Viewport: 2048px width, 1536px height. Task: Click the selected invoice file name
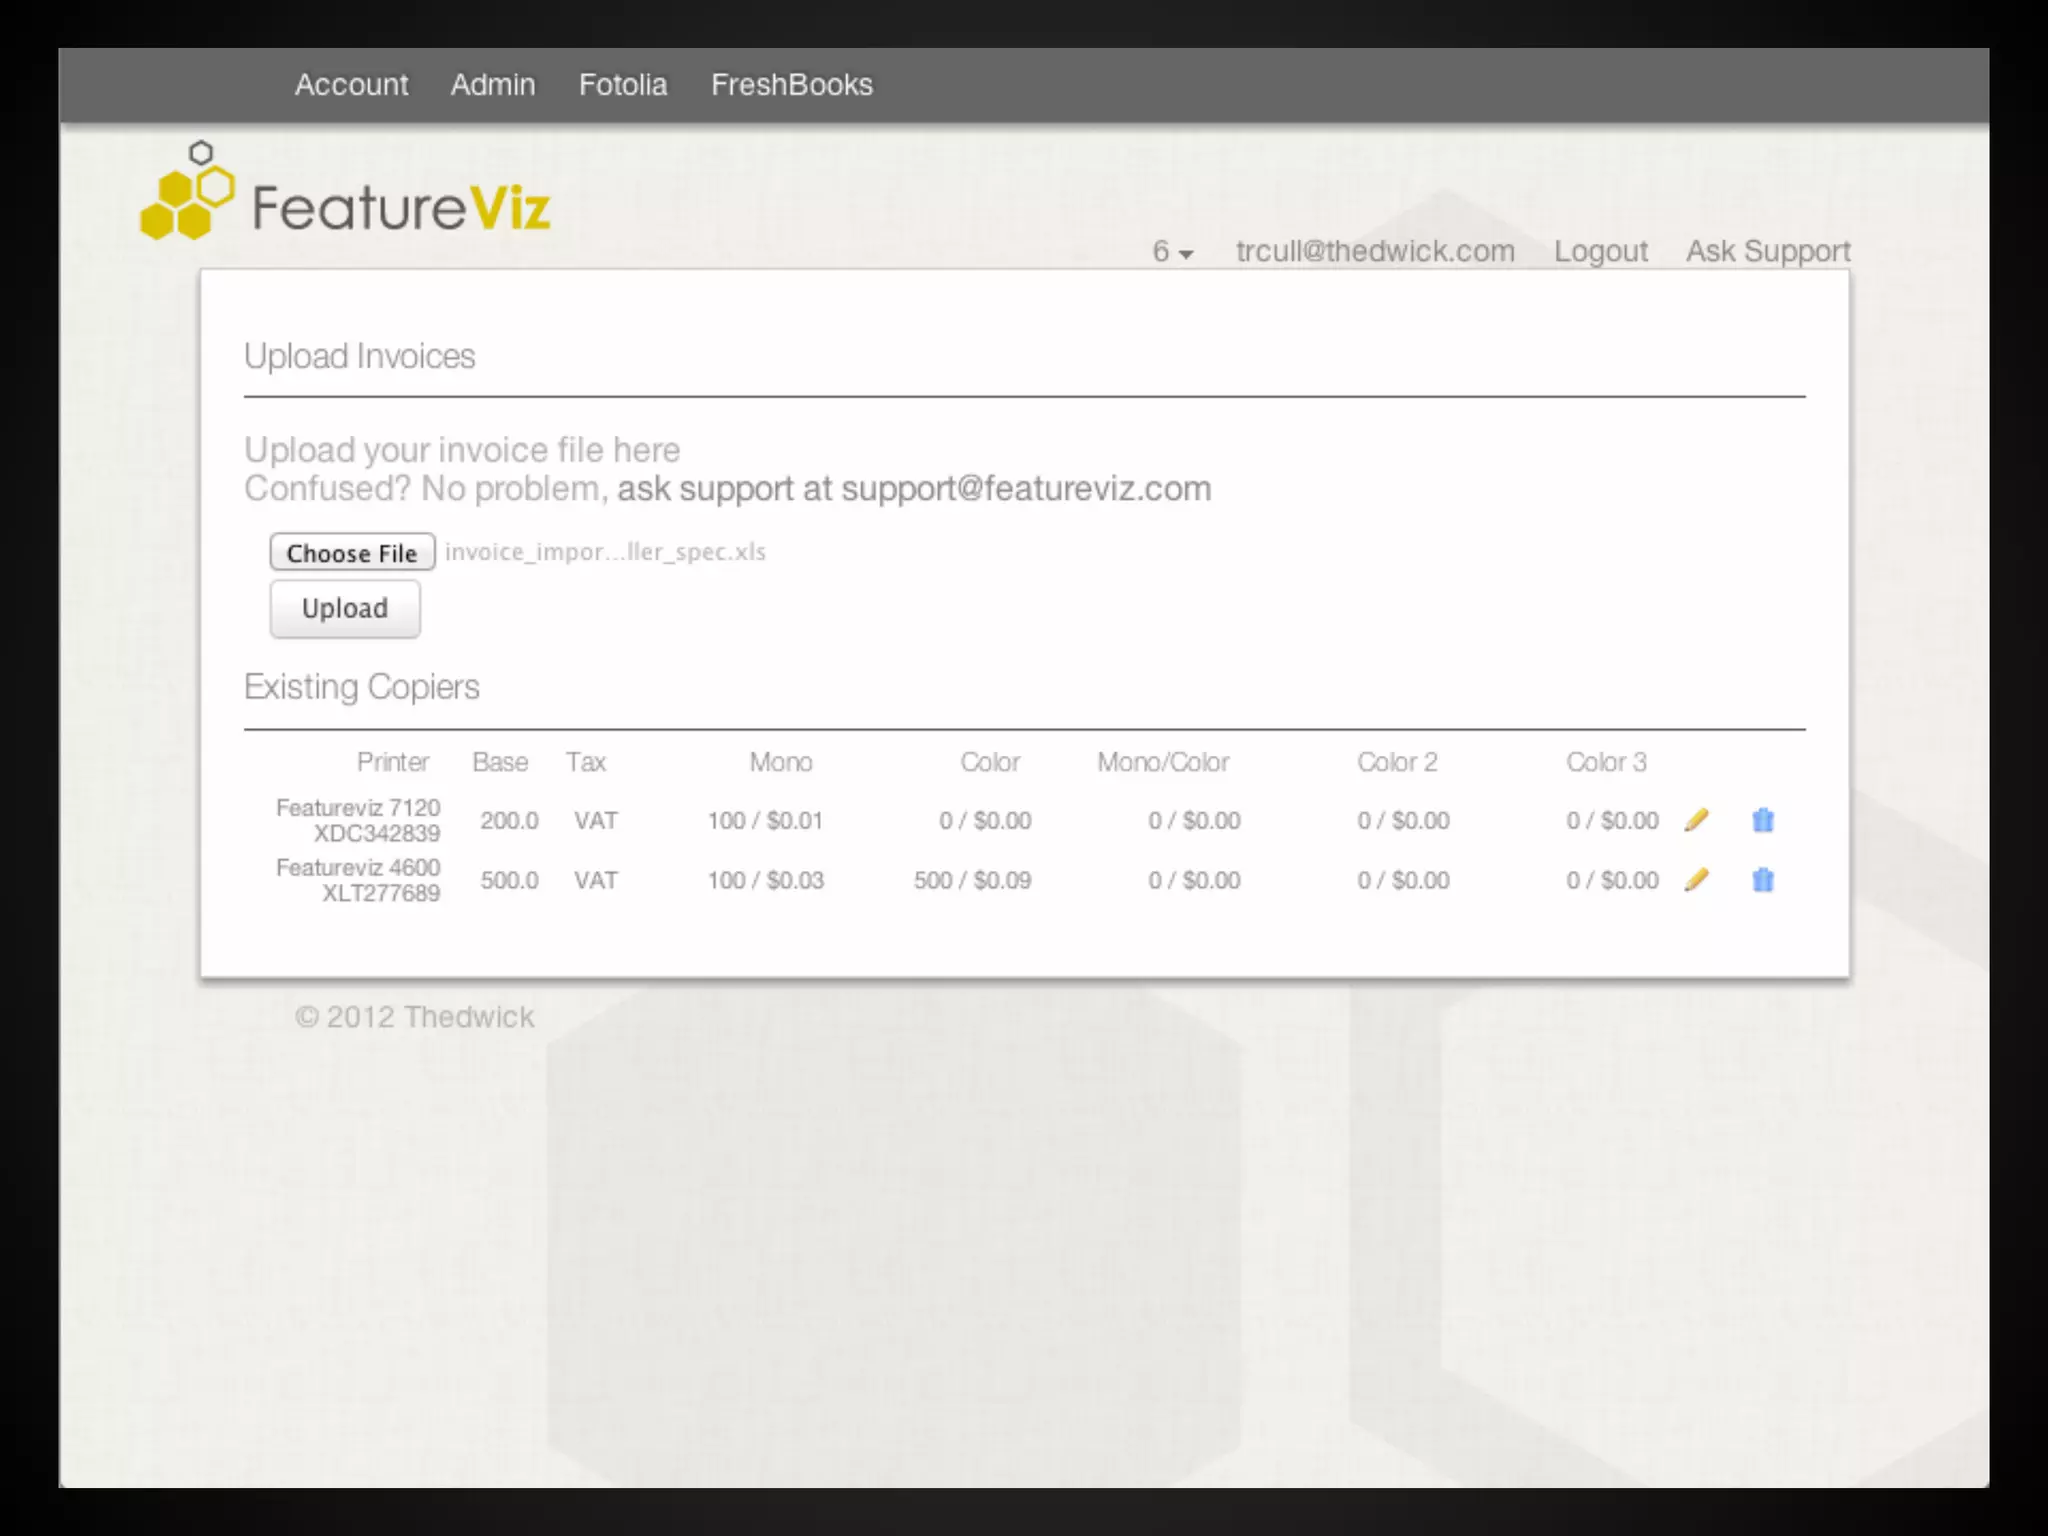point(605,552)
